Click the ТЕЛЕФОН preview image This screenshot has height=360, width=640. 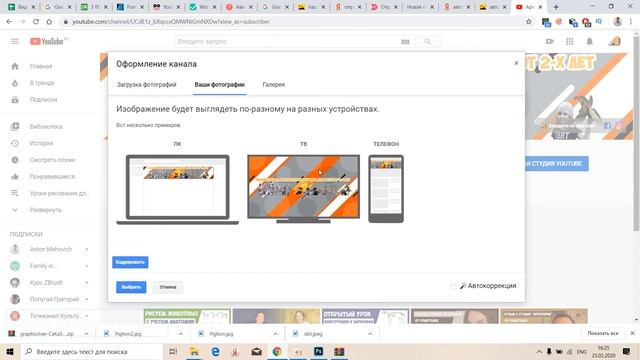386,189
